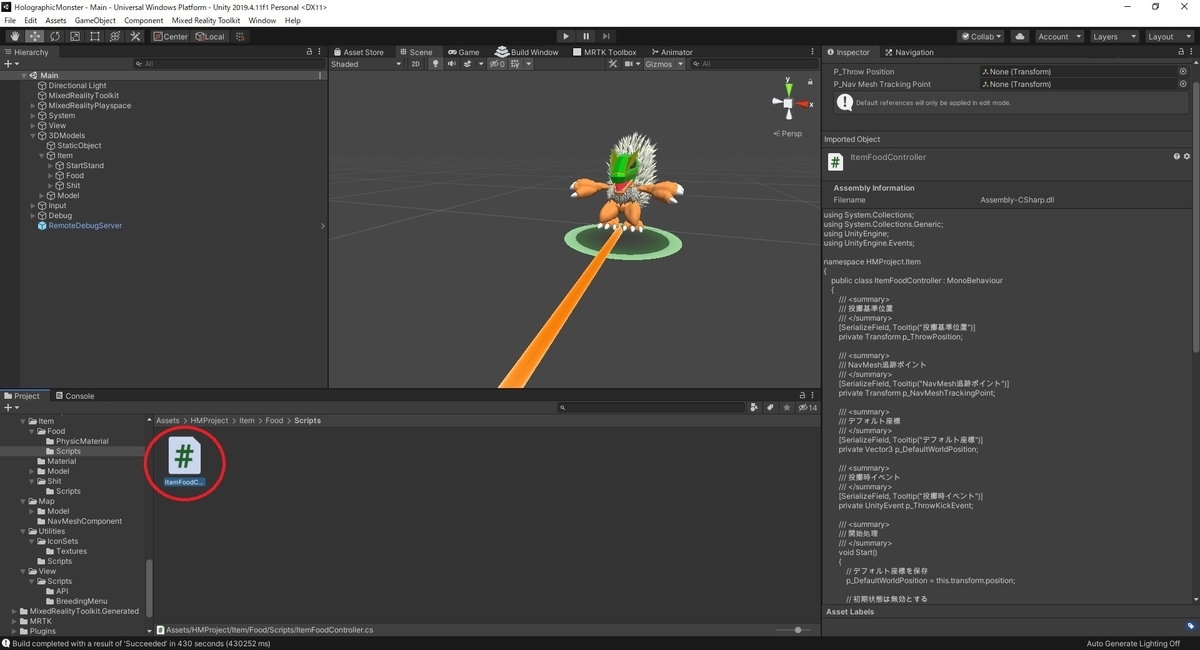
Task: Switch to the Navigation tab
Action: coord(909,52)
